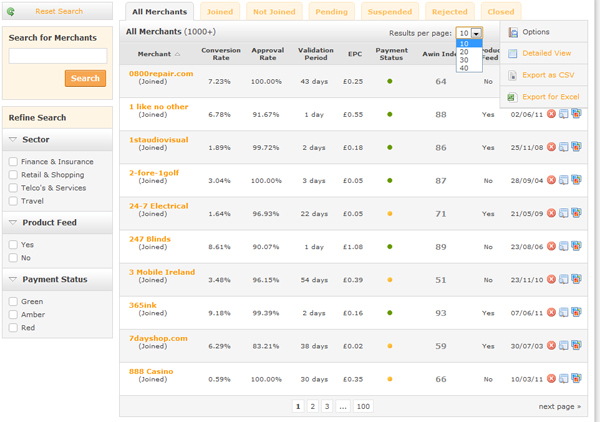
Task: Switch to the Joined tab
Action: pos(220,12)
